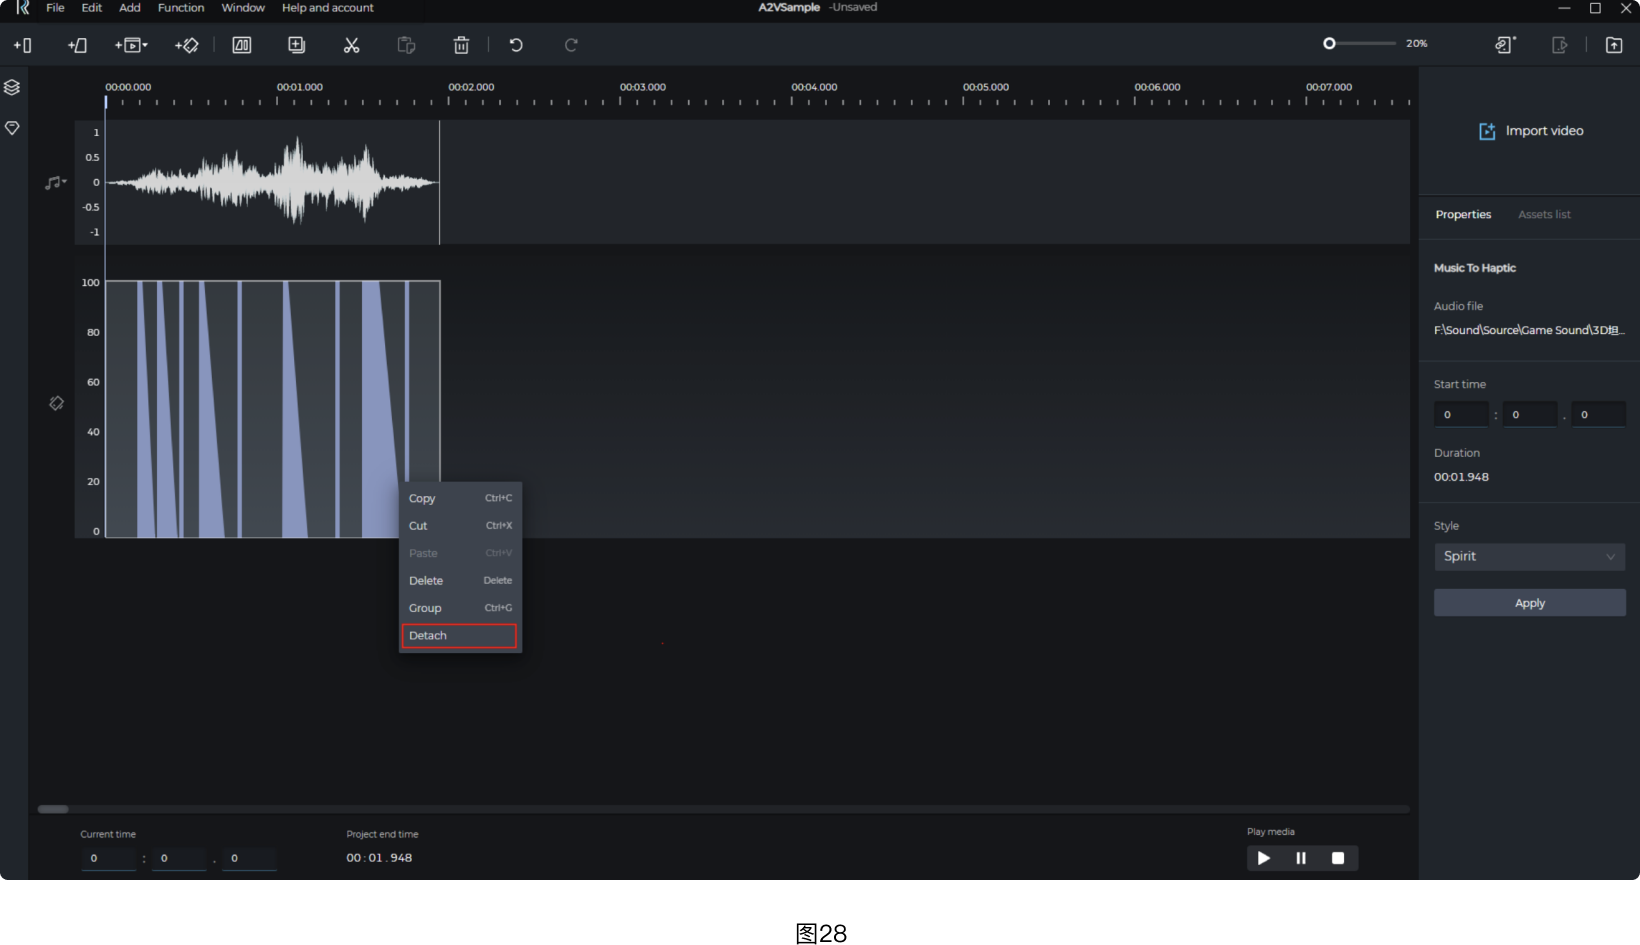Click the zoom slider handle at 20%

[1329, 44]
